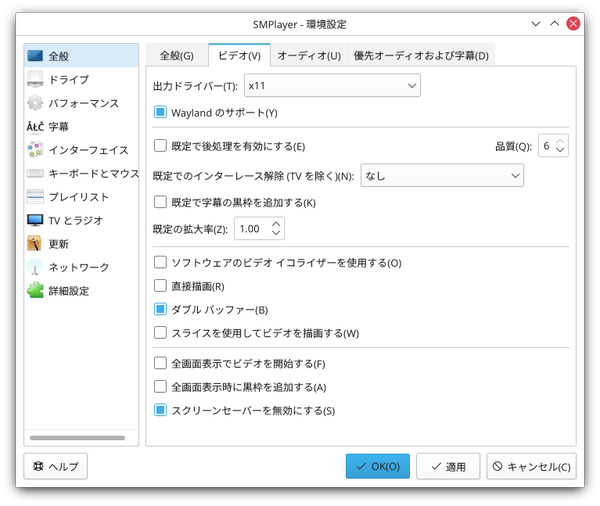Click the prohibition icon on キャンセル button

[x=497, y=466]
